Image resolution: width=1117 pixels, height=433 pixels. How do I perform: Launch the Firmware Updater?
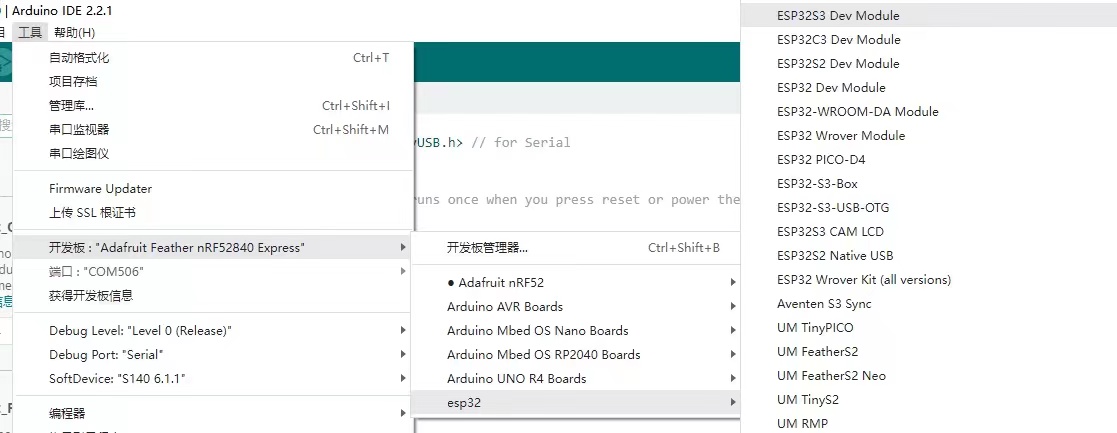pos(213,189)
